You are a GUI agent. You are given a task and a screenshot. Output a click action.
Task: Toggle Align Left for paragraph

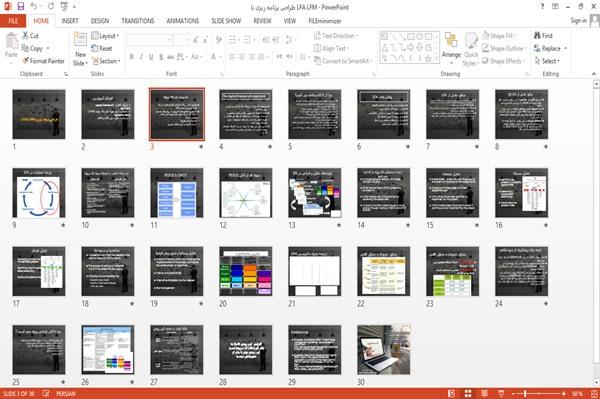coord(232,57)
